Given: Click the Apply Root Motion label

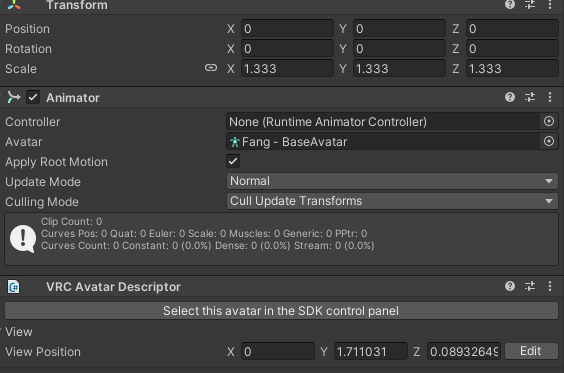Looking at the screenshot, I should (x=56, y=162).
